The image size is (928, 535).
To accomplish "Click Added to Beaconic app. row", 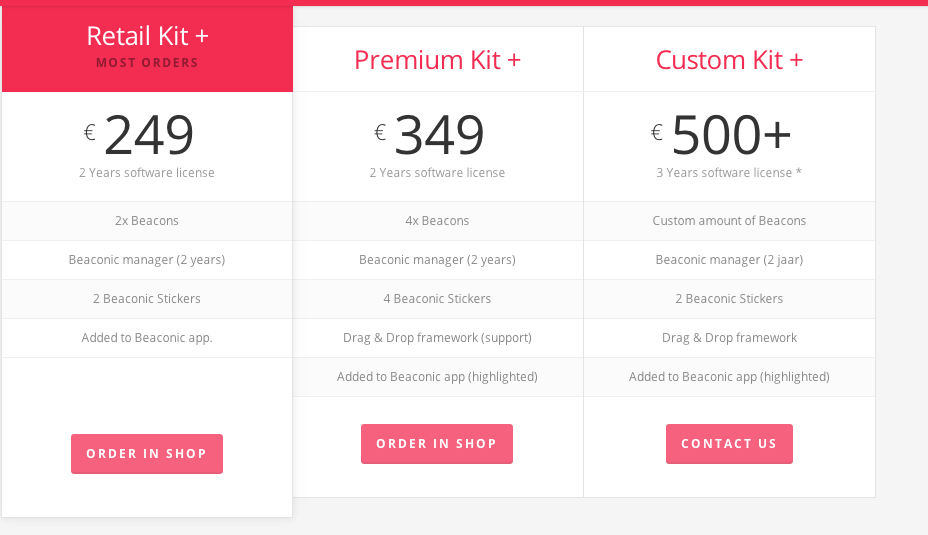I will tap(147, 338).
